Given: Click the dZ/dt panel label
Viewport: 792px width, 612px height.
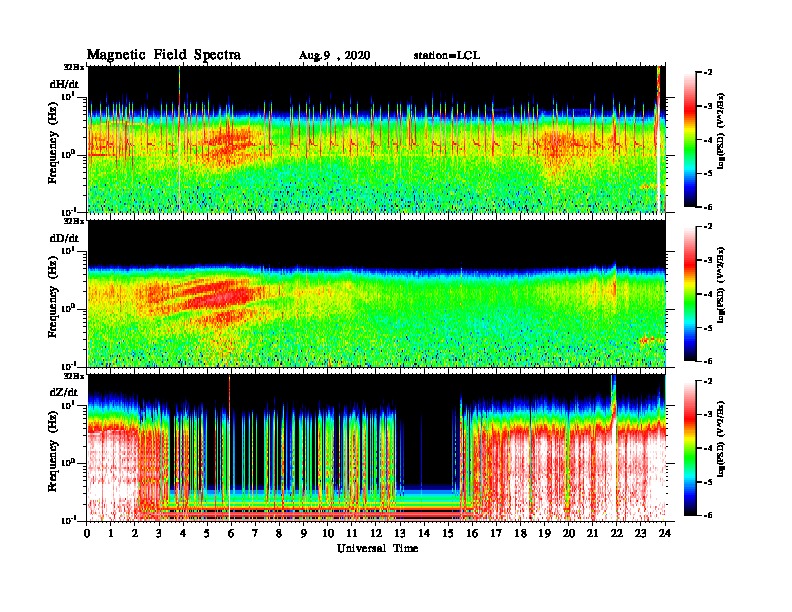Looking at the screenshot, I should coord(64,392).
